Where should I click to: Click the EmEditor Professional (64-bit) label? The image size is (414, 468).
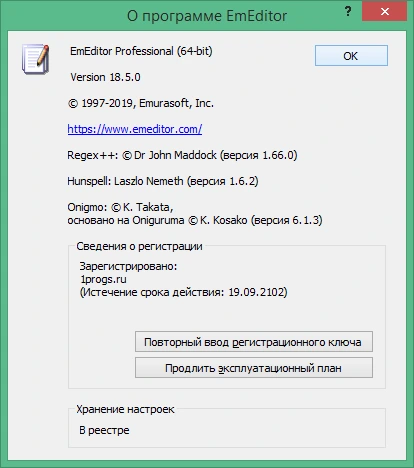141,51
